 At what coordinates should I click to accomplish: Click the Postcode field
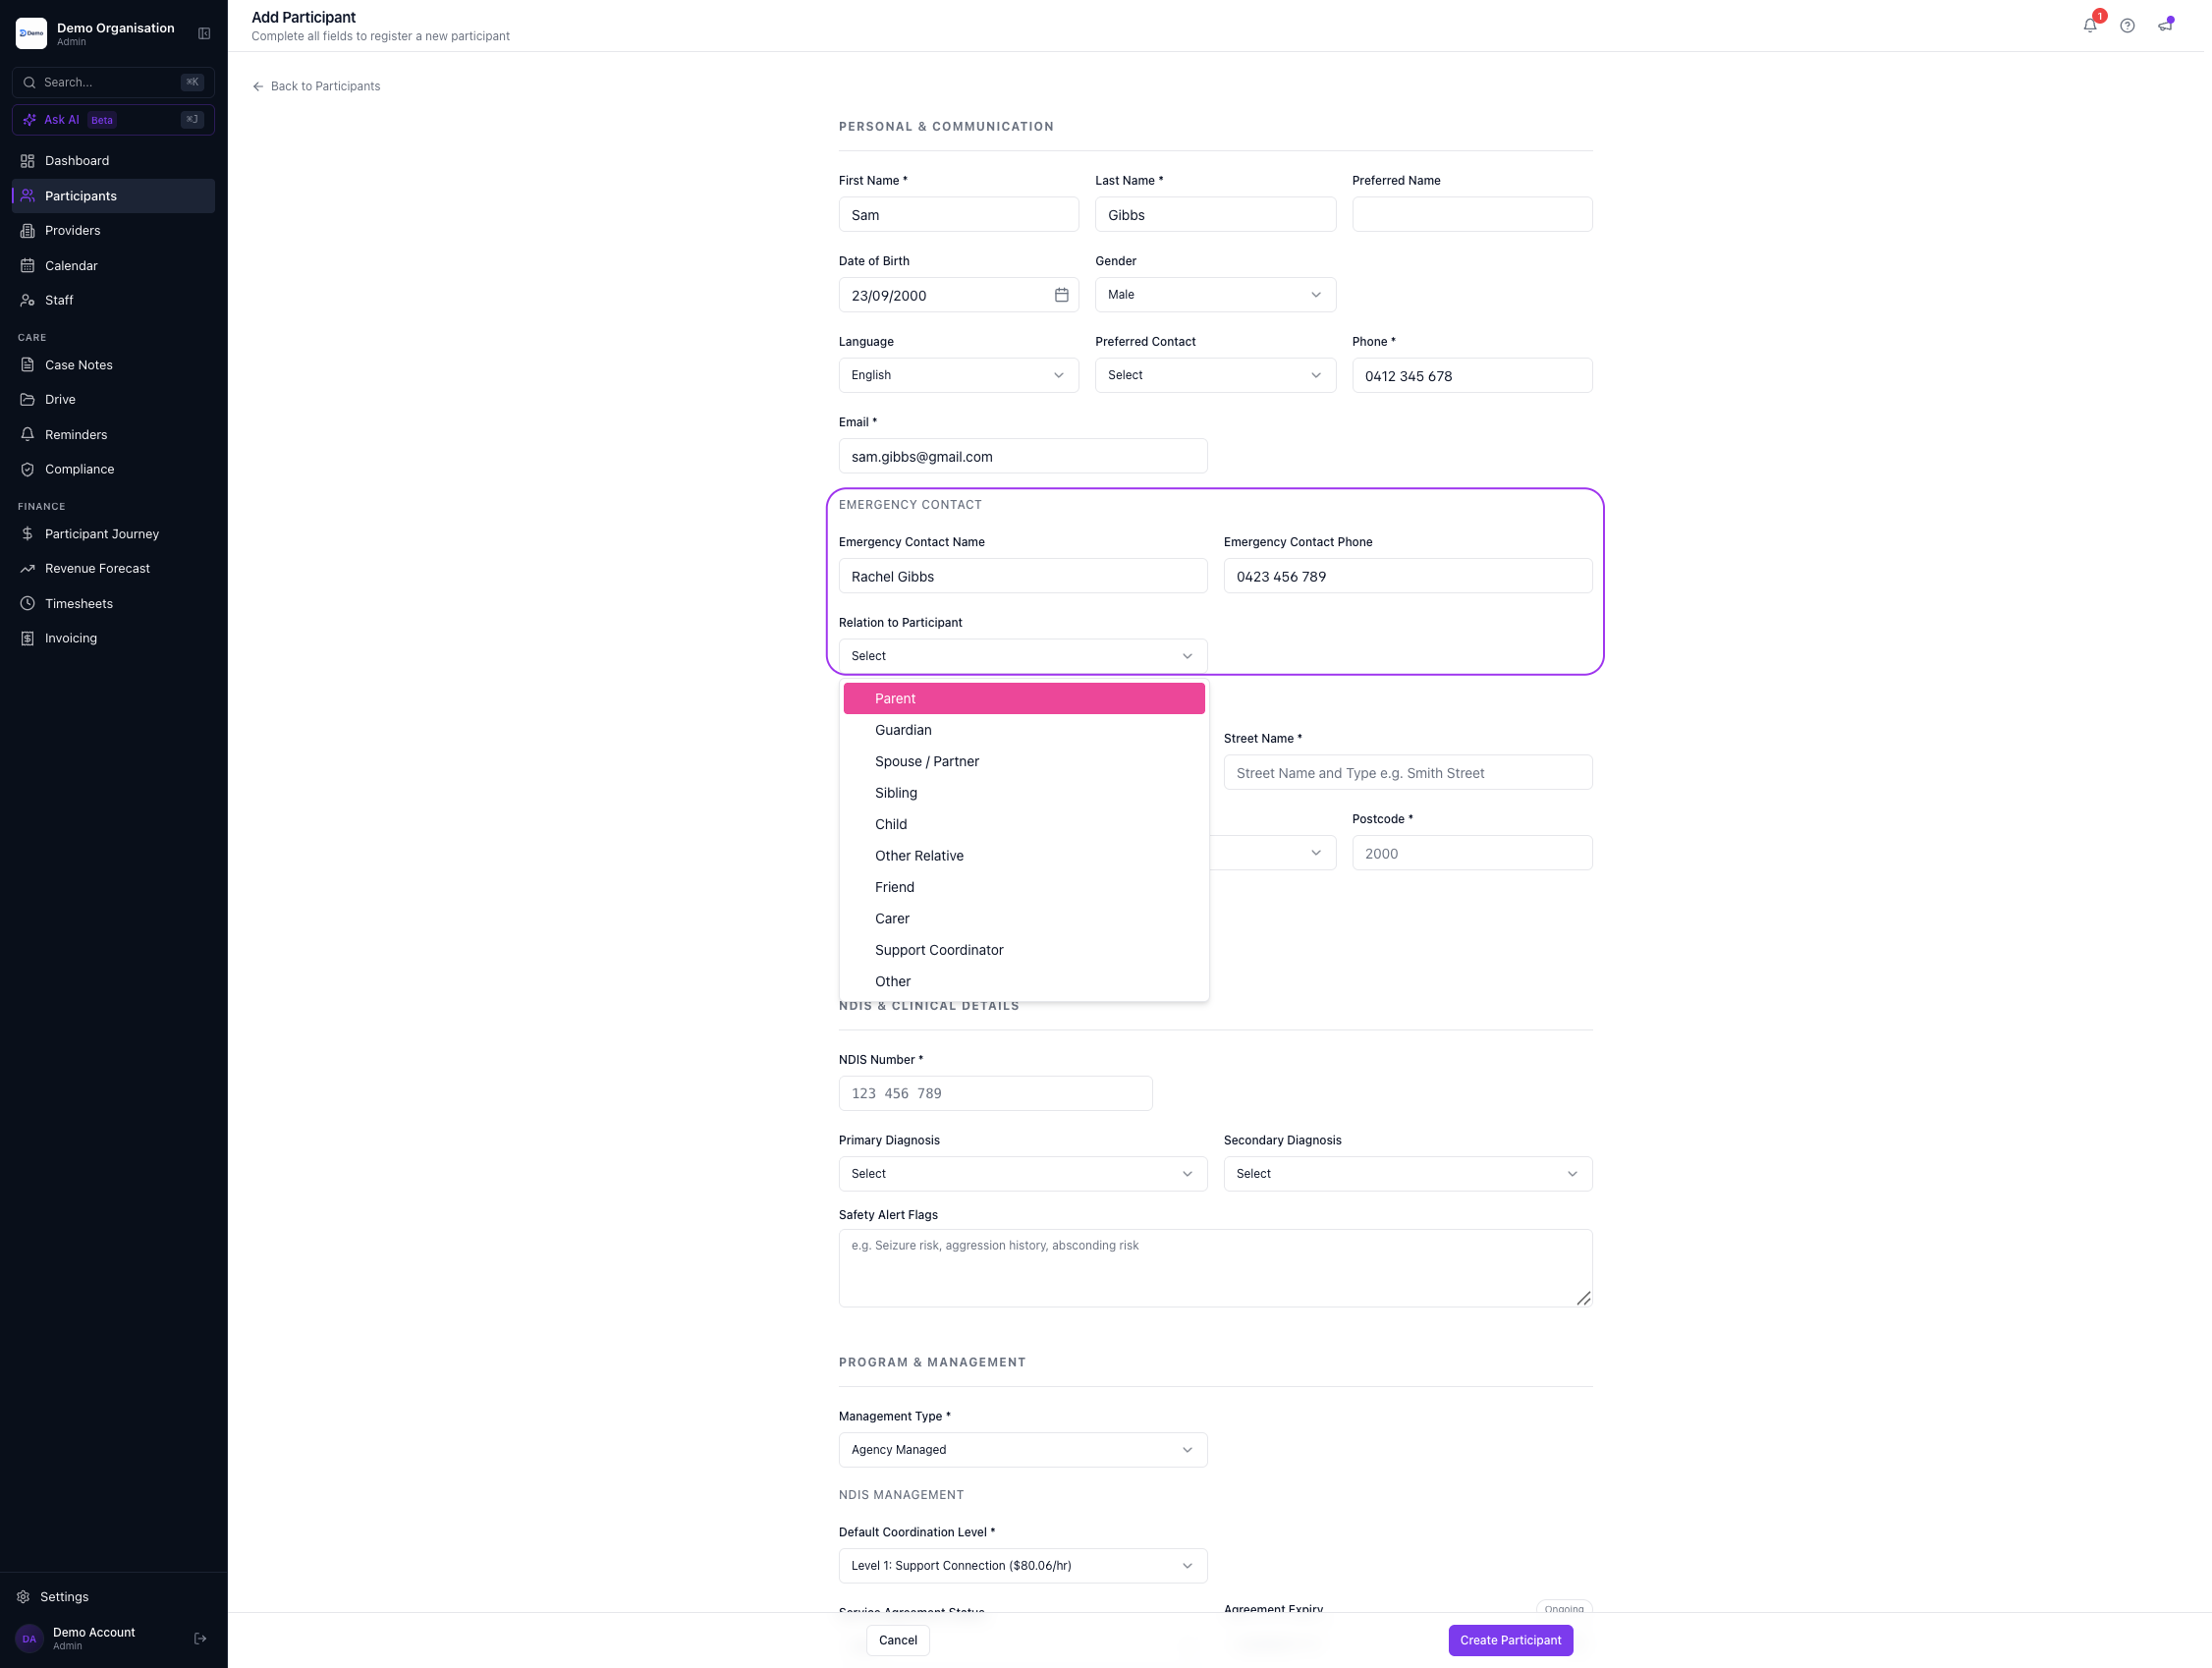(x=1471, y=854)
